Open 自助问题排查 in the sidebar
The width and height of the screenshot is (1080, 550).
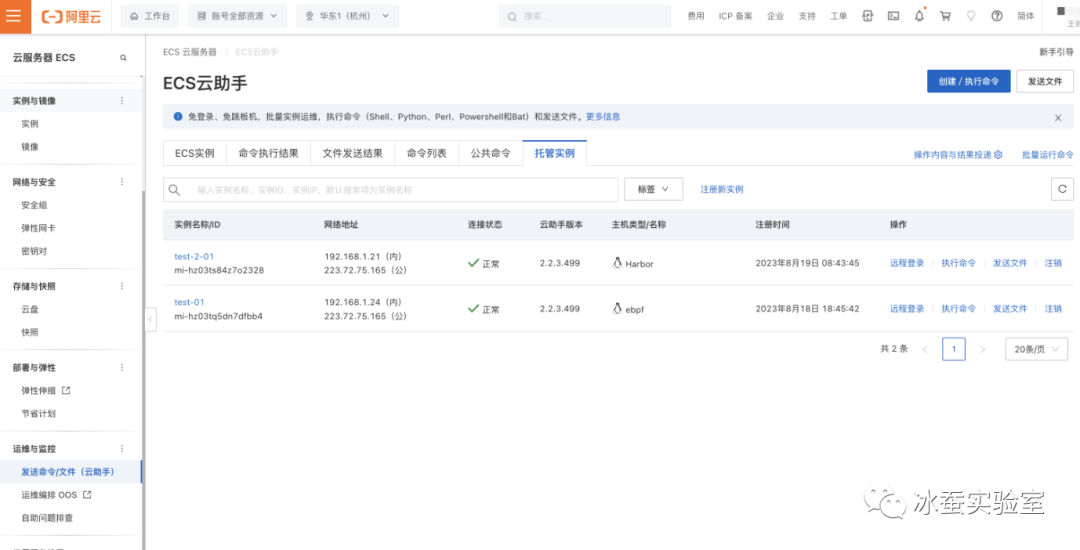point(47,517)
